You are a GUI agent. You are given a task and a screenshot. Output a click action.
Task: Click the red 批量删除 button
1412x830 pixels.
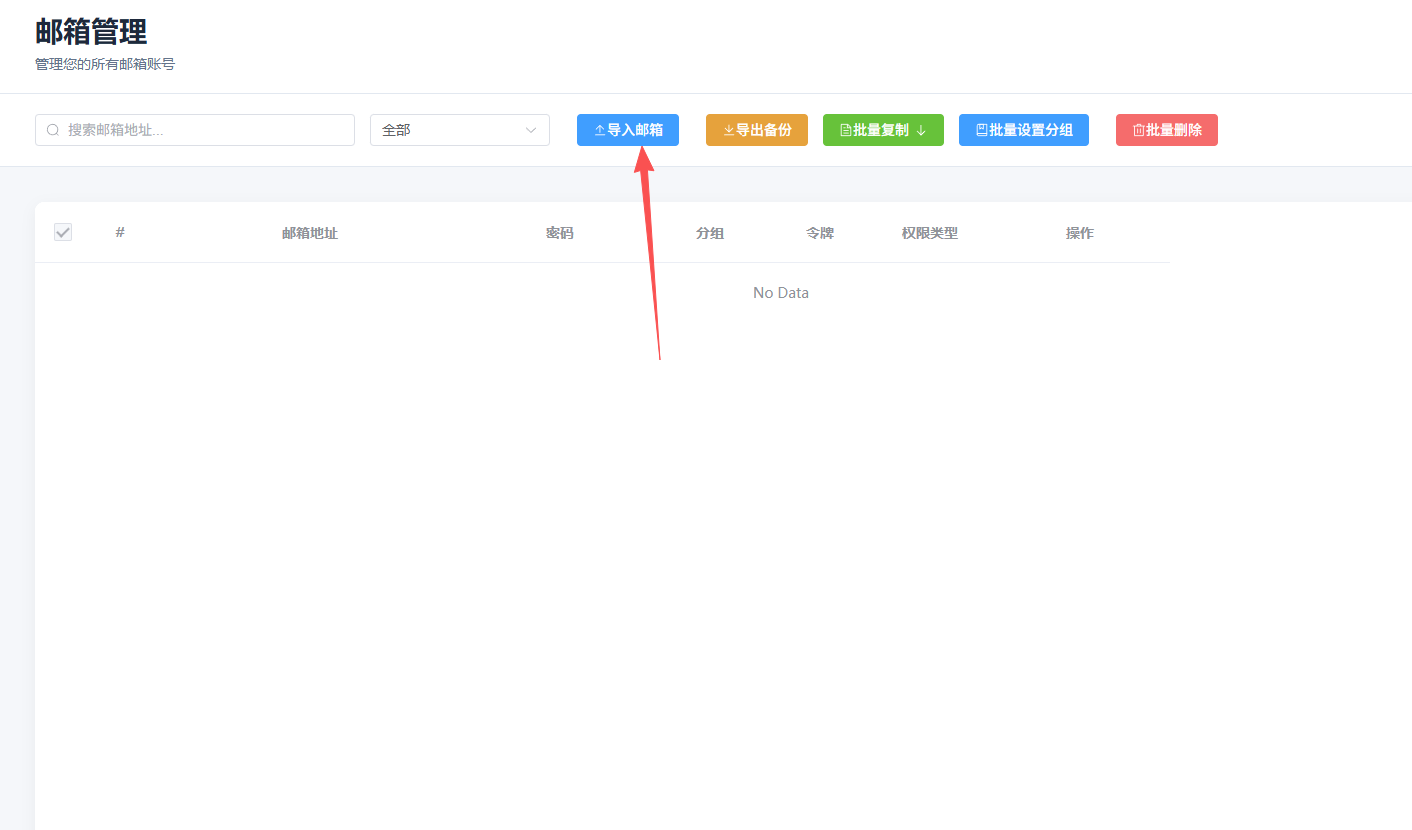click(1167, 130)
